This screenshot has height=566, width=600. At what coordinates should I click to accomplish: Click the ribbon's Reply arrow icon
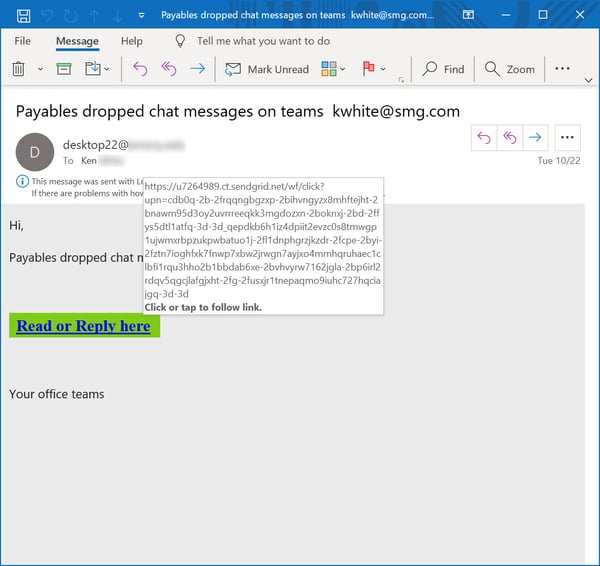(140, 69)
